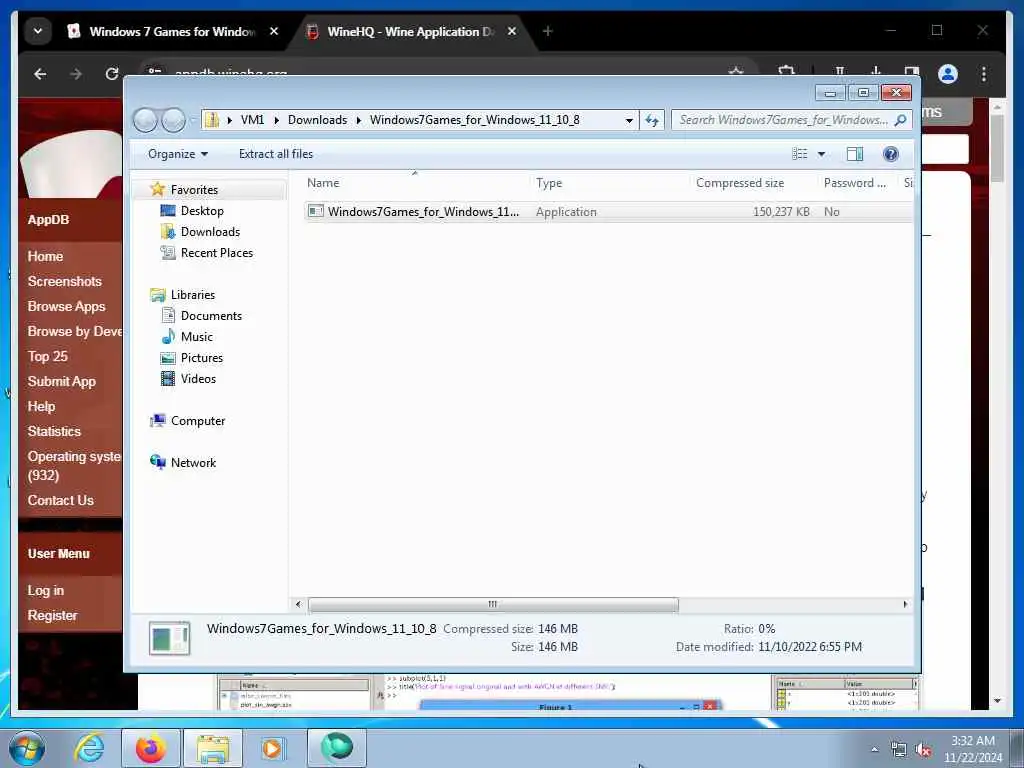The height and width of the screenshot is (768, 1024).
Task: Toggle the preview pane icon
Action: [855, 154]
